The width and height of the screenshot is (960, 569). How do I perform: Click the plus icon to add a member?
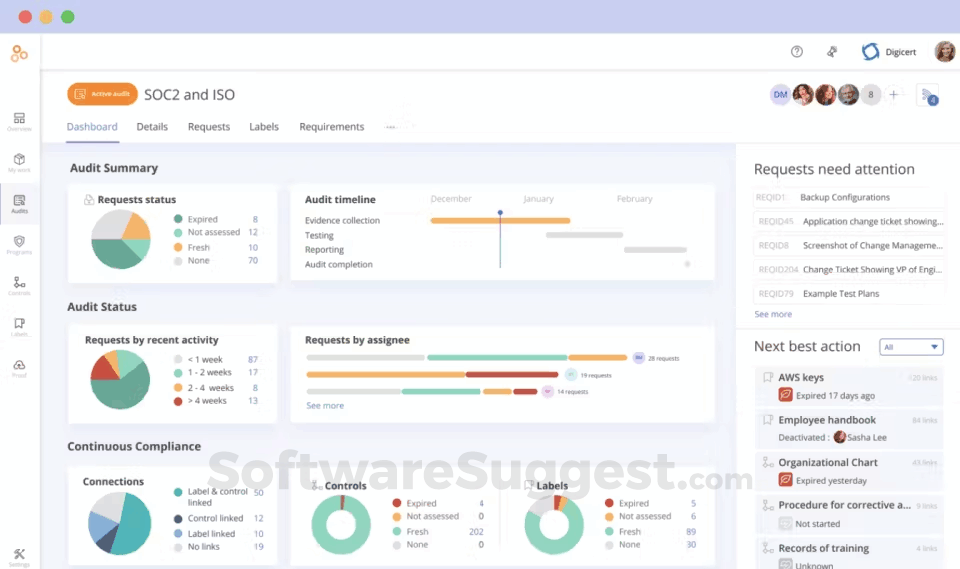pyautogui.click(x=894, y=95)
